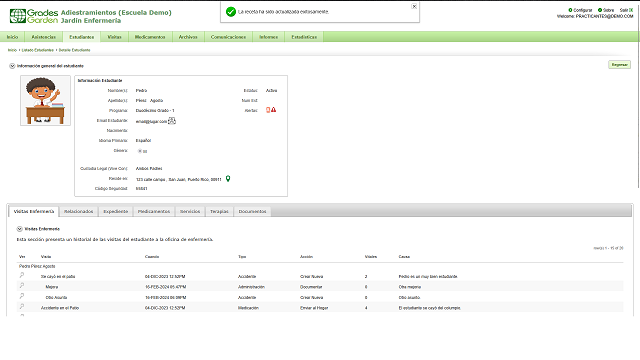The height and width of the screenshot is (360, 640).
Task: Open the Asistencias menu
Action: coord(44,37)
